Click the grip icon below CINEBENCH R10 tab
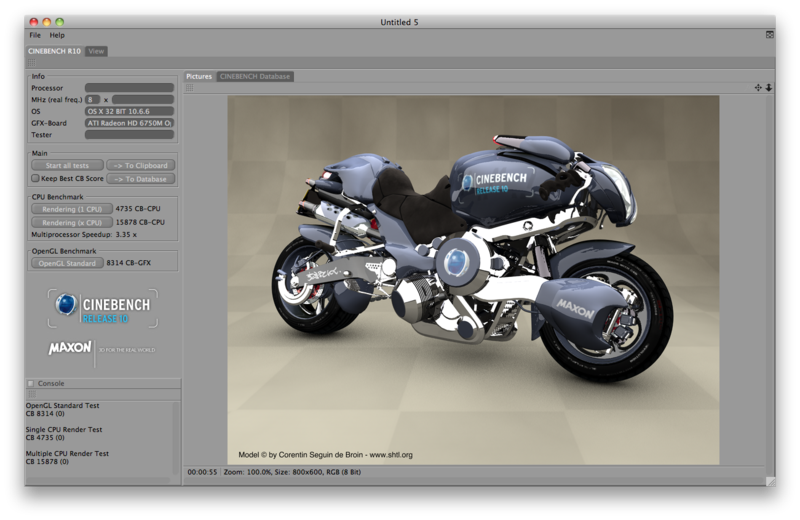Viewport: 800px width, 520px height. [32, 63]
